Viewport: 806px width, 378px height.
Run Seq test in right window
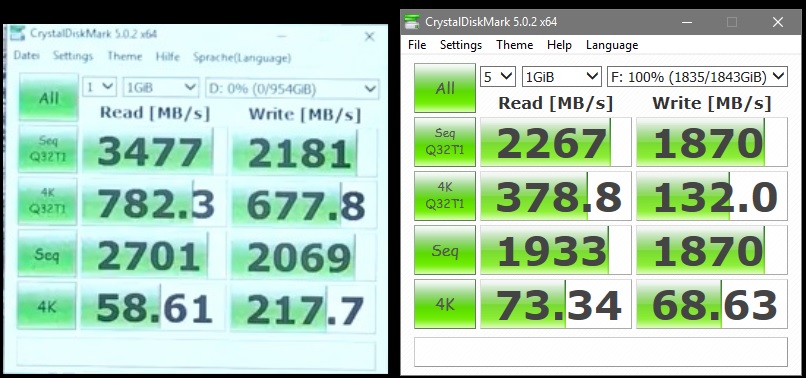(445, 250)
